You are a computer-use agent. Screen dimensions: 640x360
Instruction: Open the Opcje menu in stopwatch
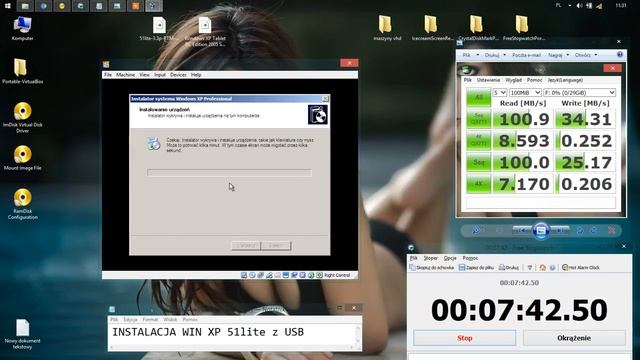(x=450, y=258)
